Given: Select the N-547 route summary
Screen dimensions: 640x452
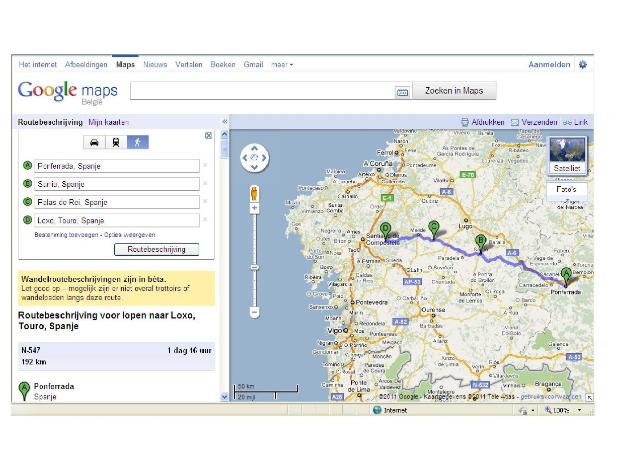Looking at the screenshot, I should click(116, 356).
